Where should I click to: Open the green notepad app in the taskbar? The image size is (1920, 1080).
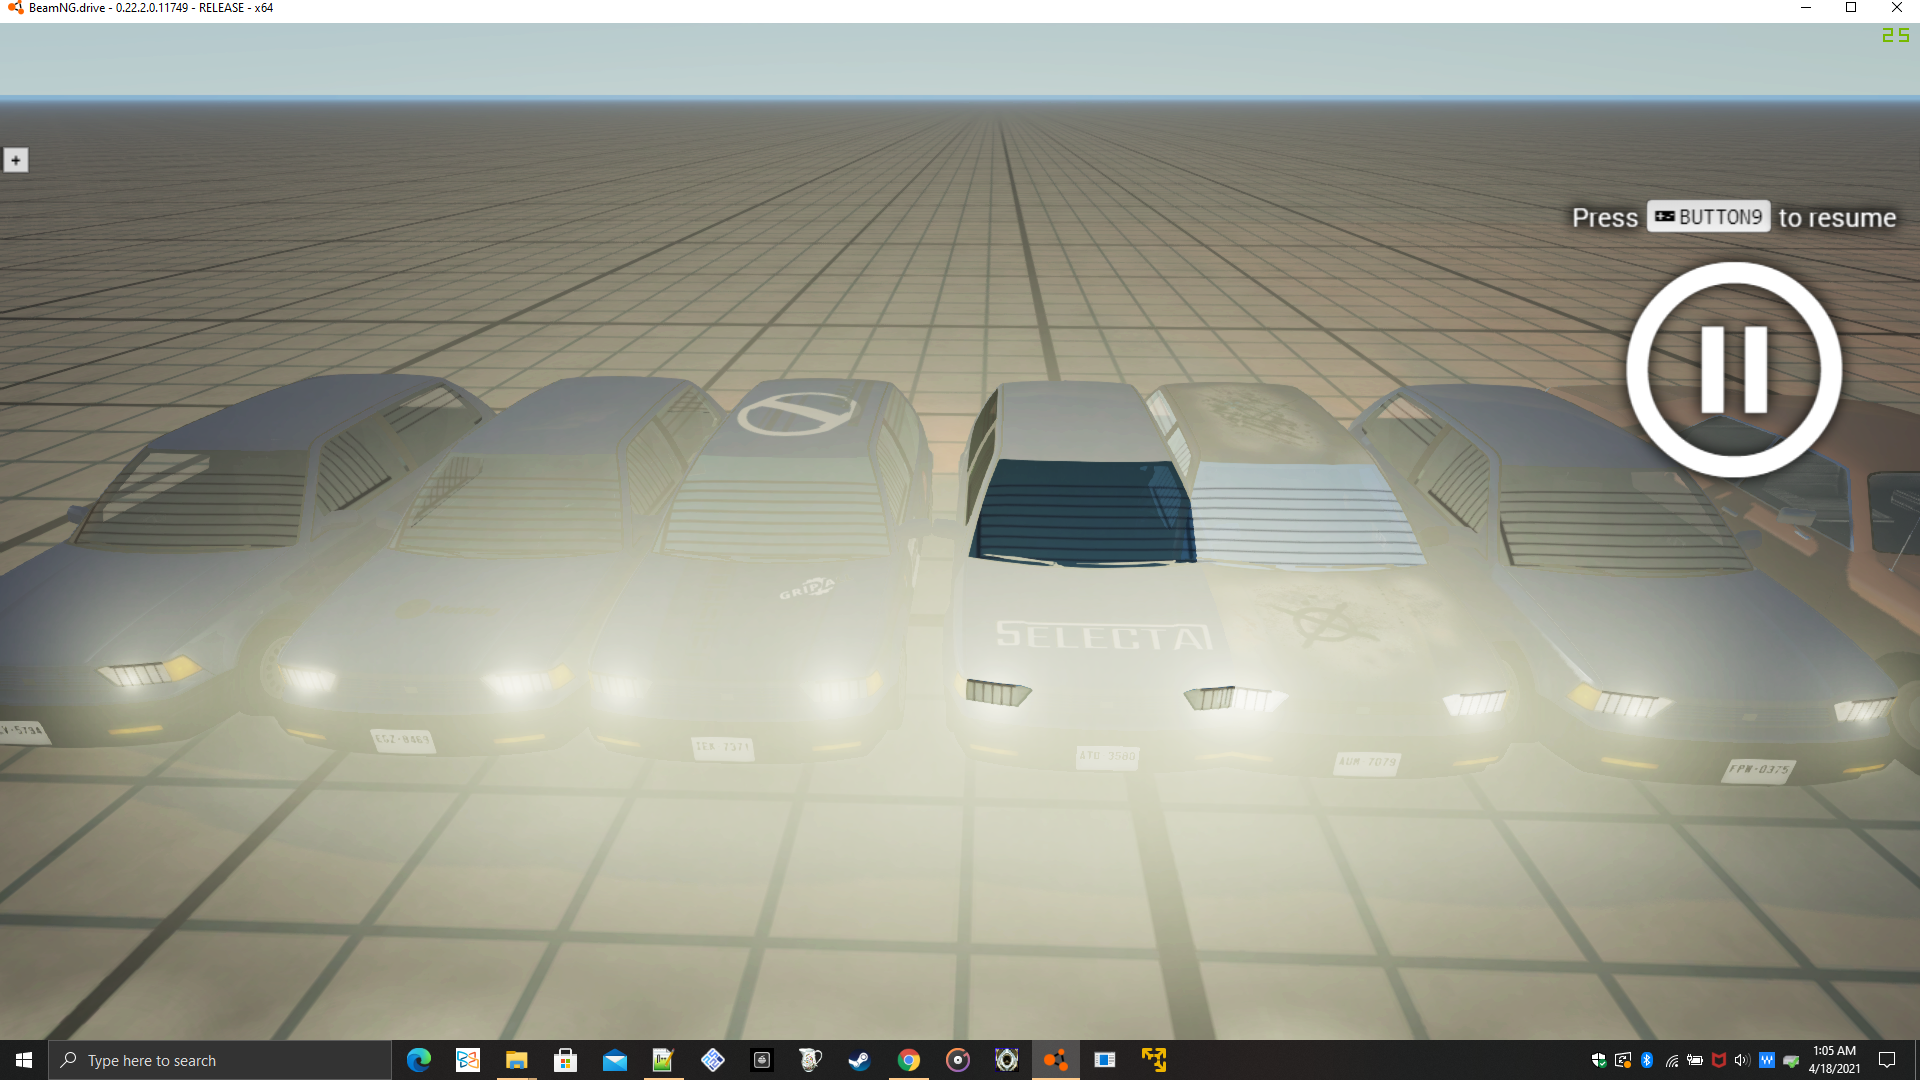click(663, 1060)
